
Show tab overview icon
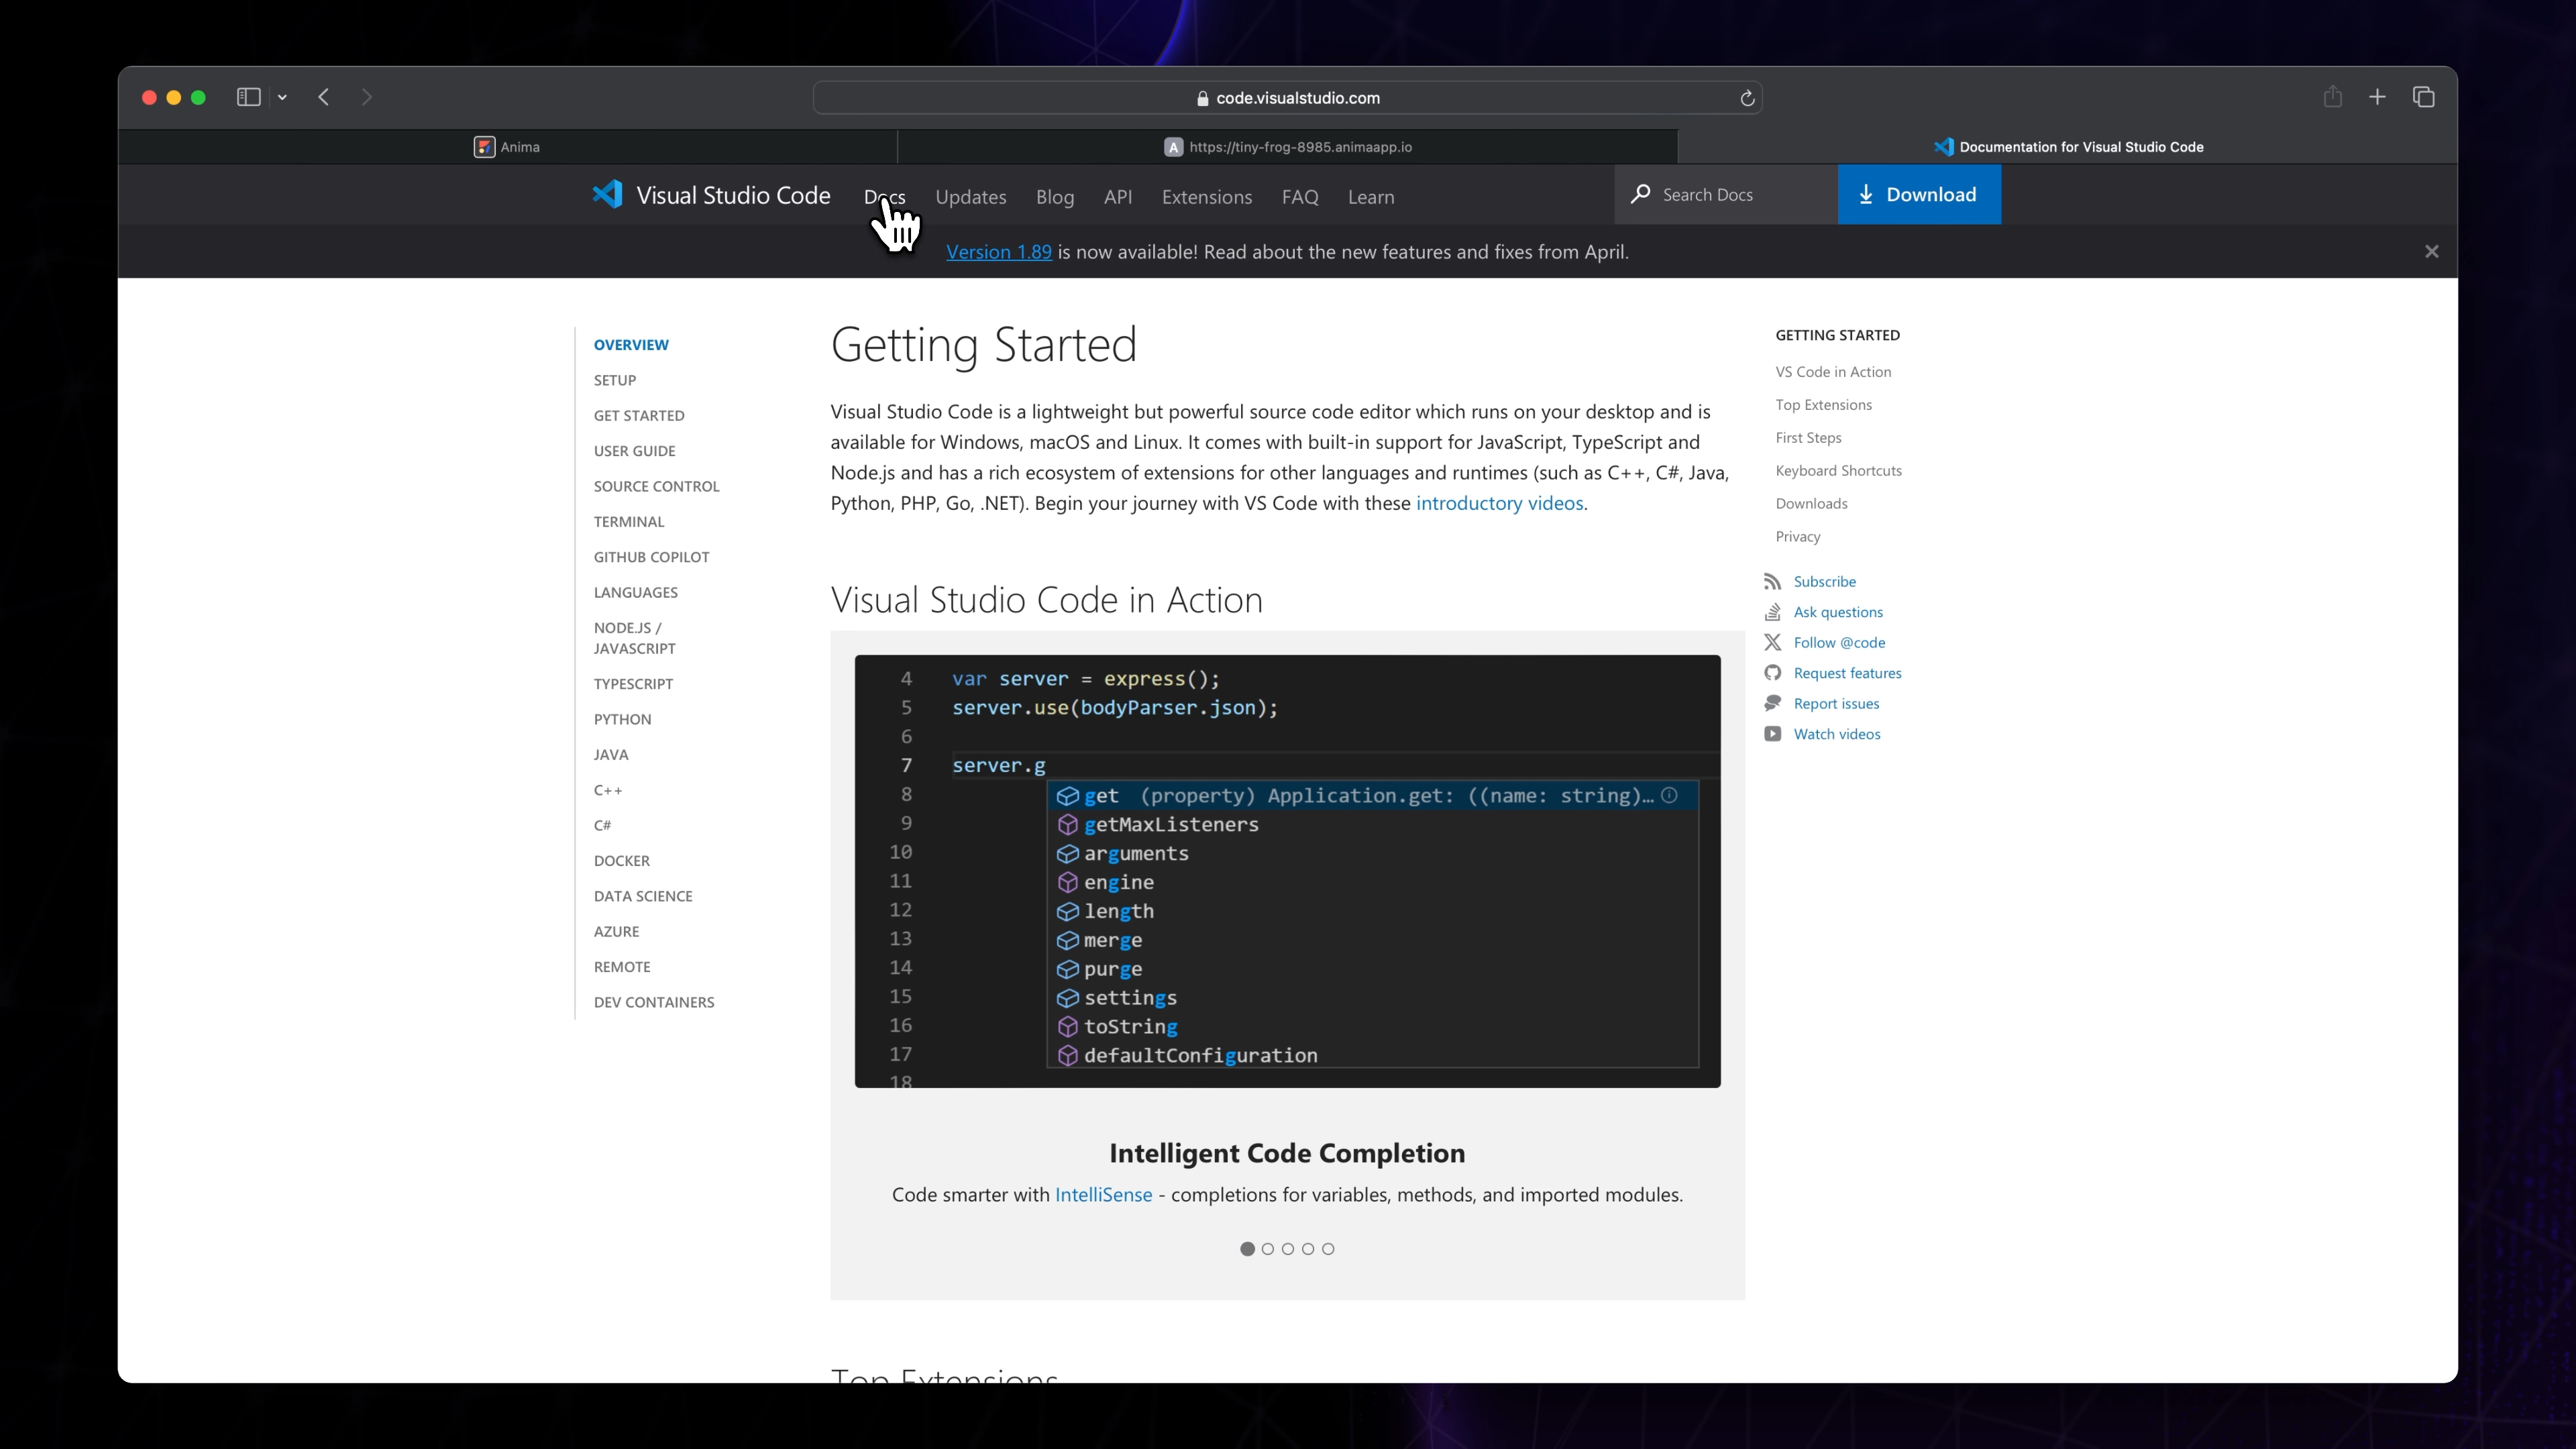point(2423,97)
